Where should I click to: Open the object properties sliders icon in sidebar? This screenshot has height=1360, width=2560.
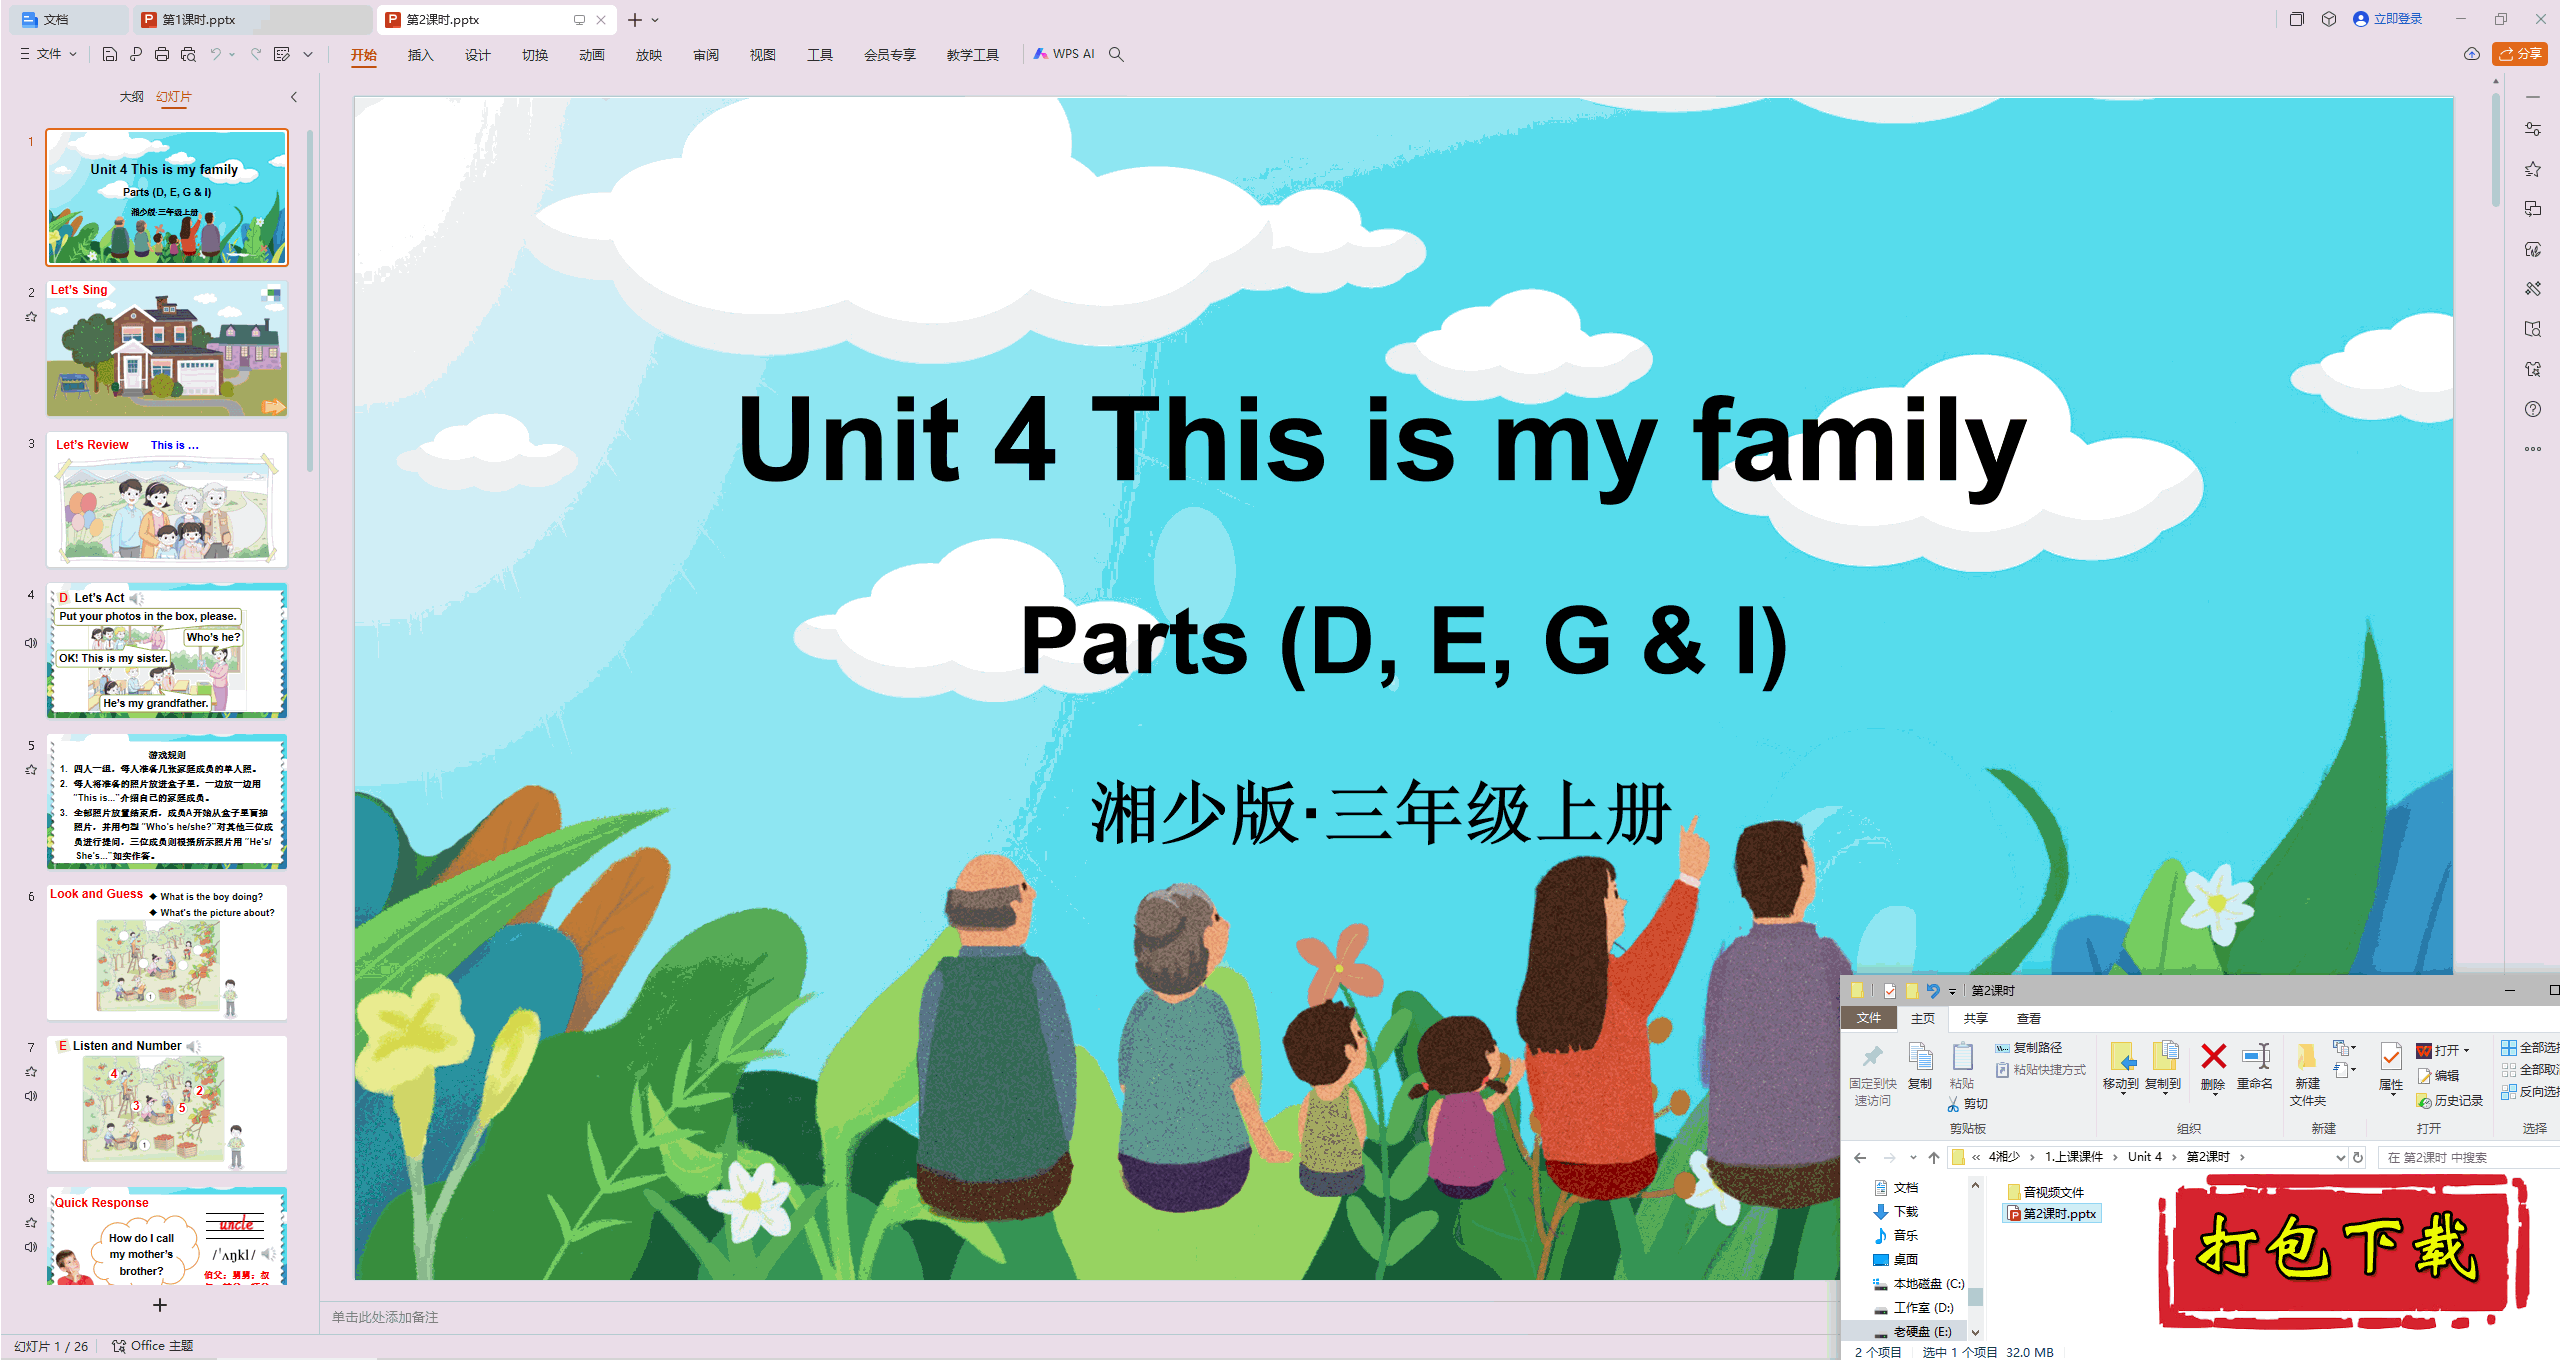point(2533,129)
